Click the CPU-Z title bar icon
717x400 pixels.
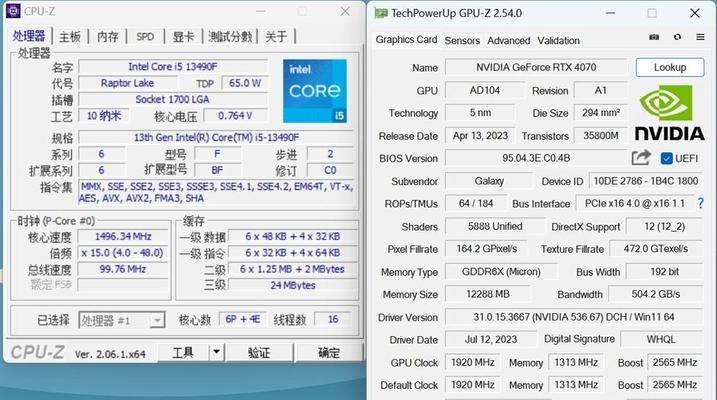(13, 11)
